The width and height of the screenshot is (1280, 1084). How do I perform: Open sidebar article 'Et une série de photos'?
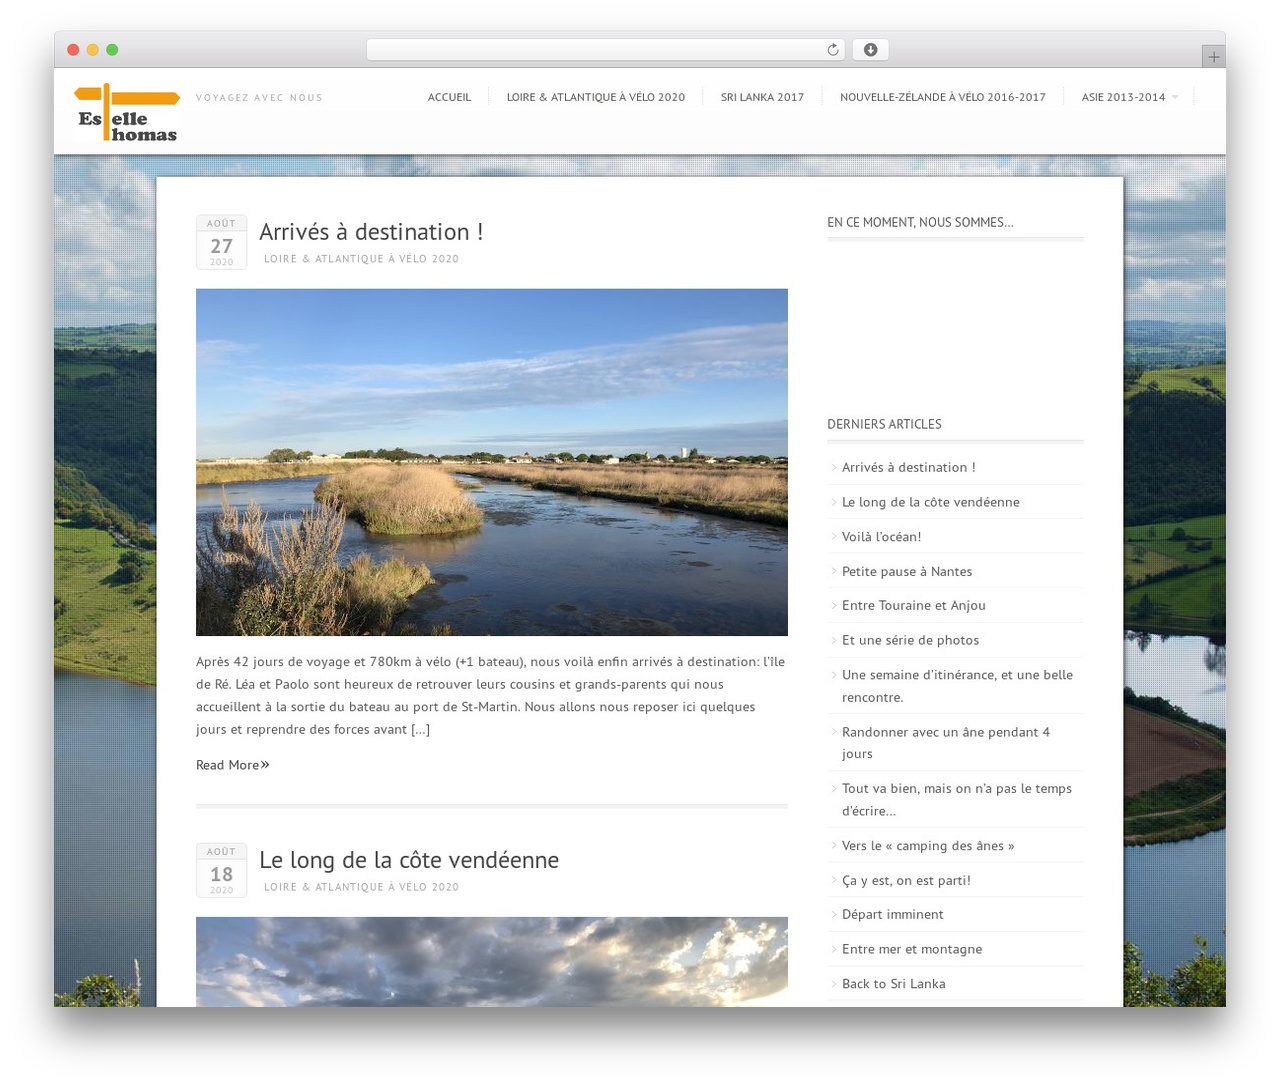pos(911,640)
